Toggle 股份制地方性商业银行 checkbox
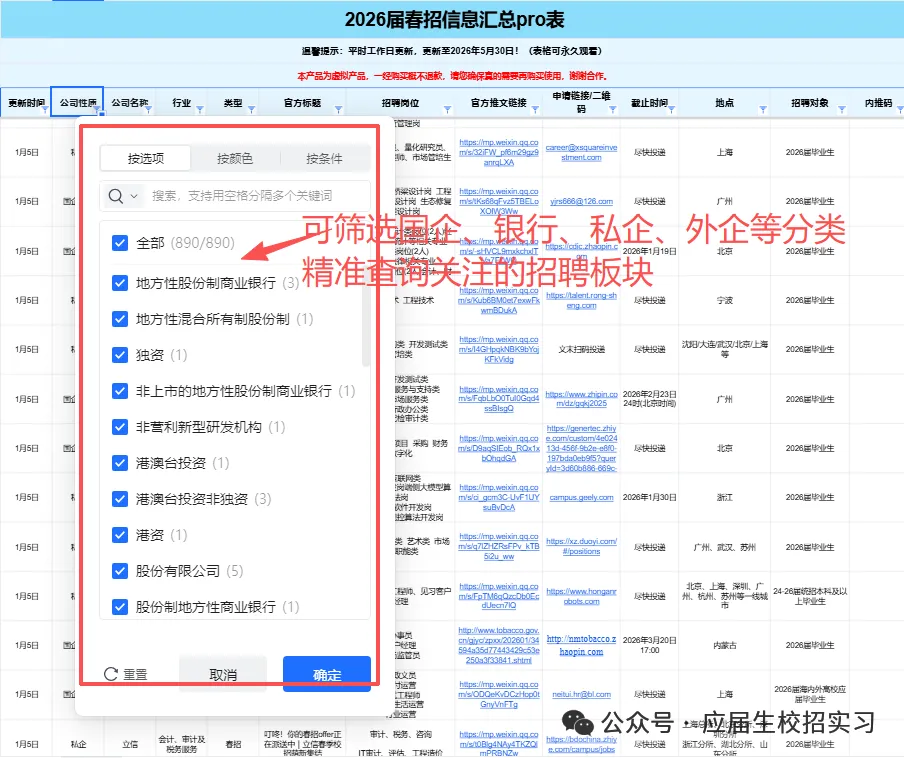The image size is (904, 758). pyautogui.click(x=120, y=606)
